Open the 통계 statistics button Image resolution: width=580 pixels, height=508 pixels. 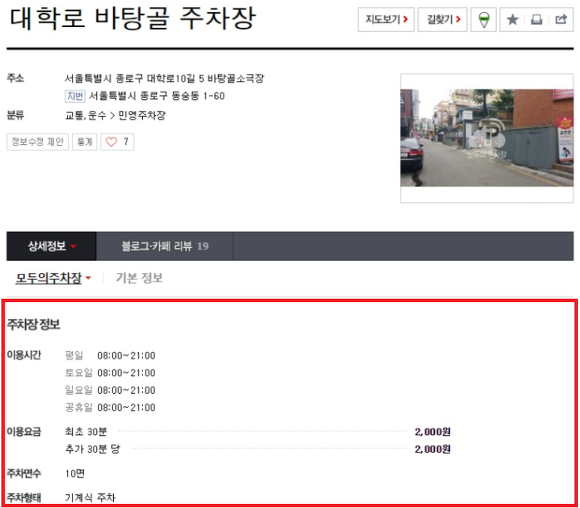85,142
